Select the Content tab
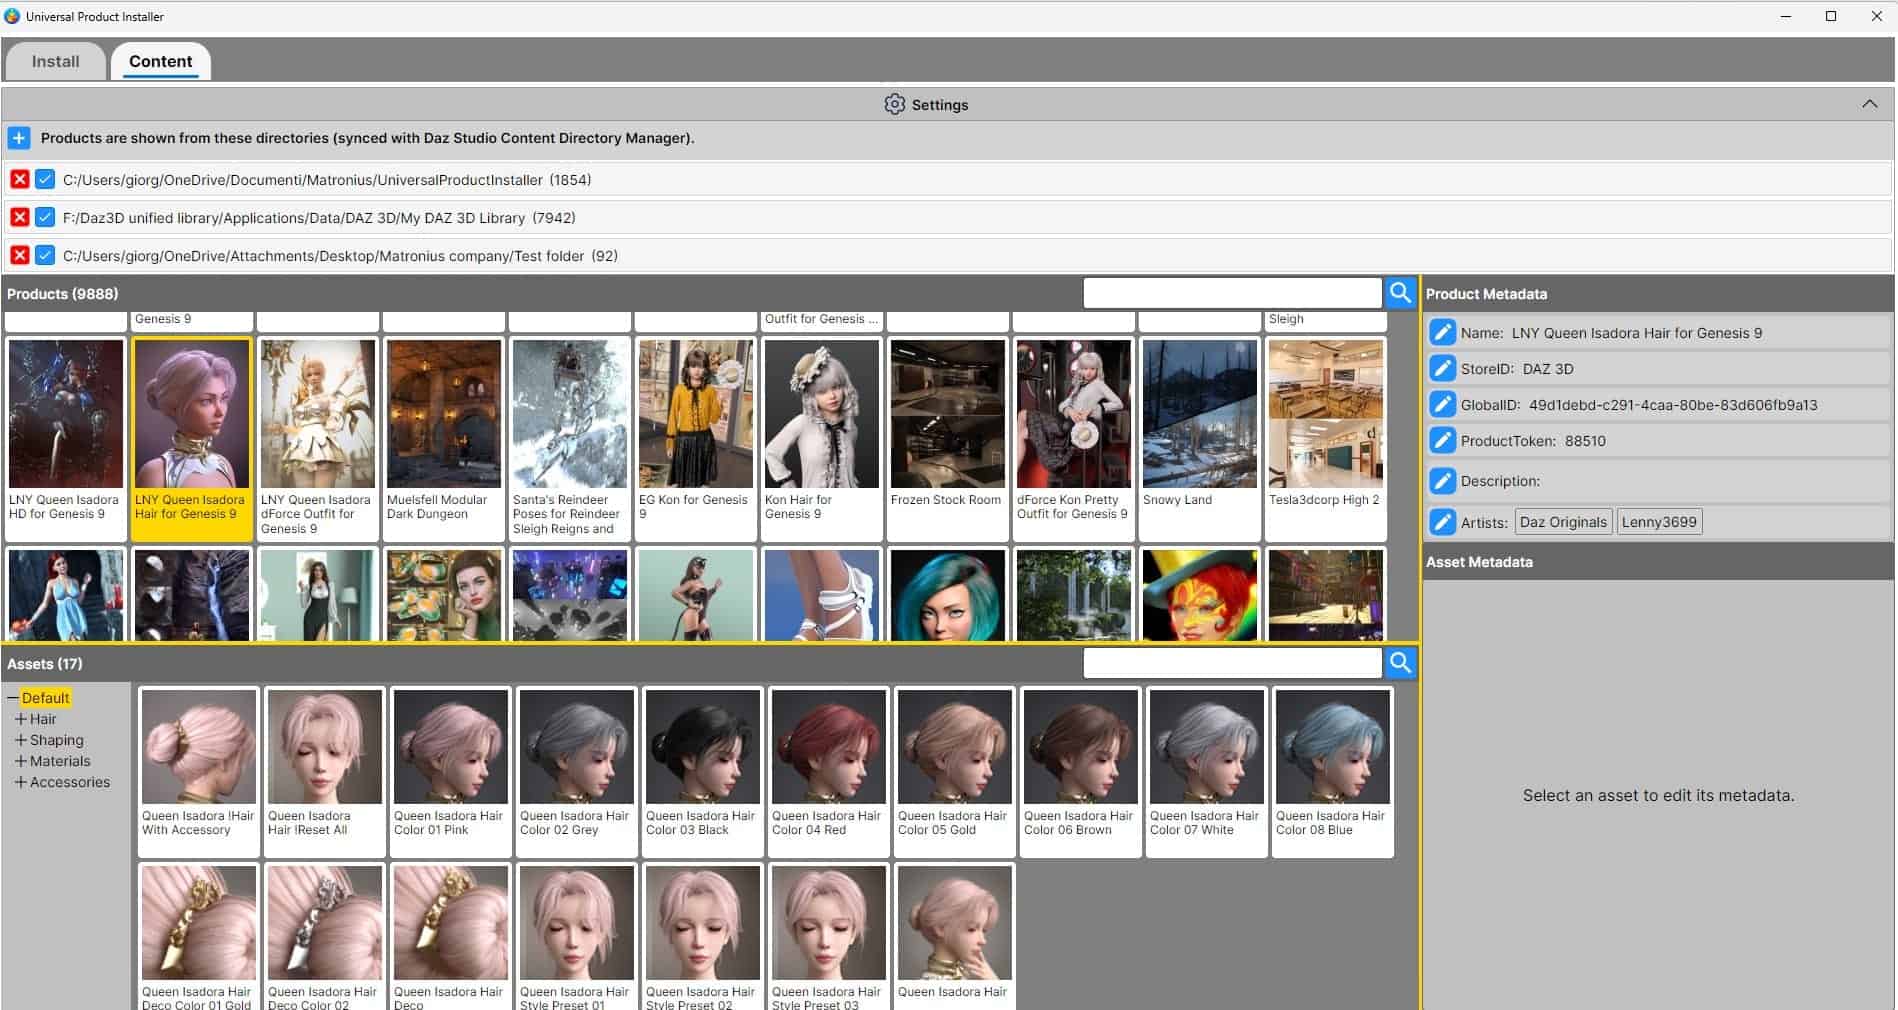 160,61
